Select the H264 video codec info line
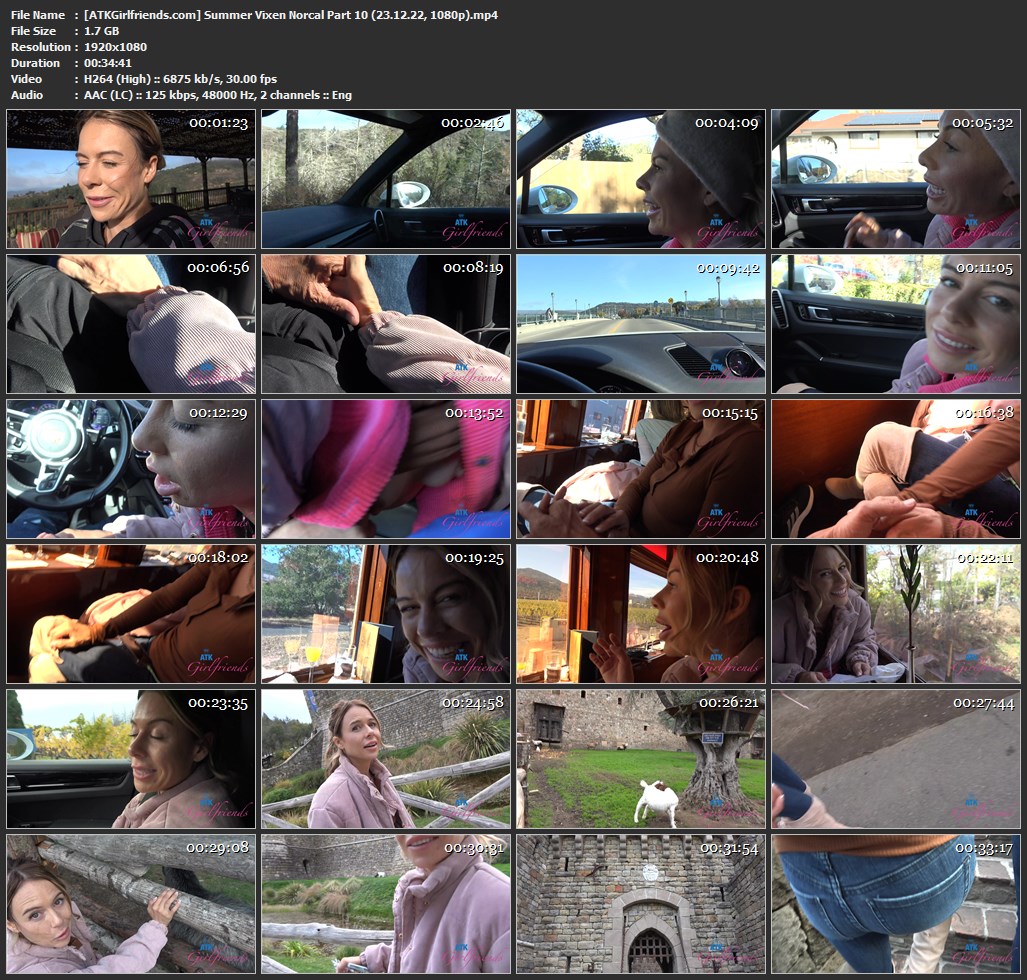Image resolution: width=1027 pixels, height=980 pixels. click(x=180, y=79)
